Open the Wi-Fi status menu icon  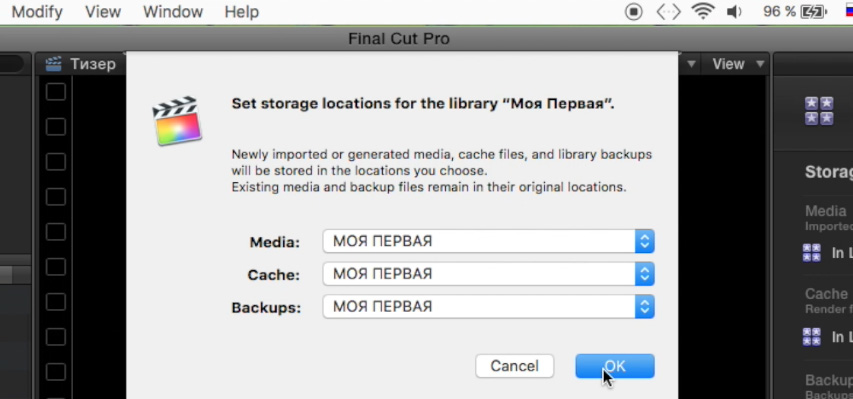[x=703, y=11]
